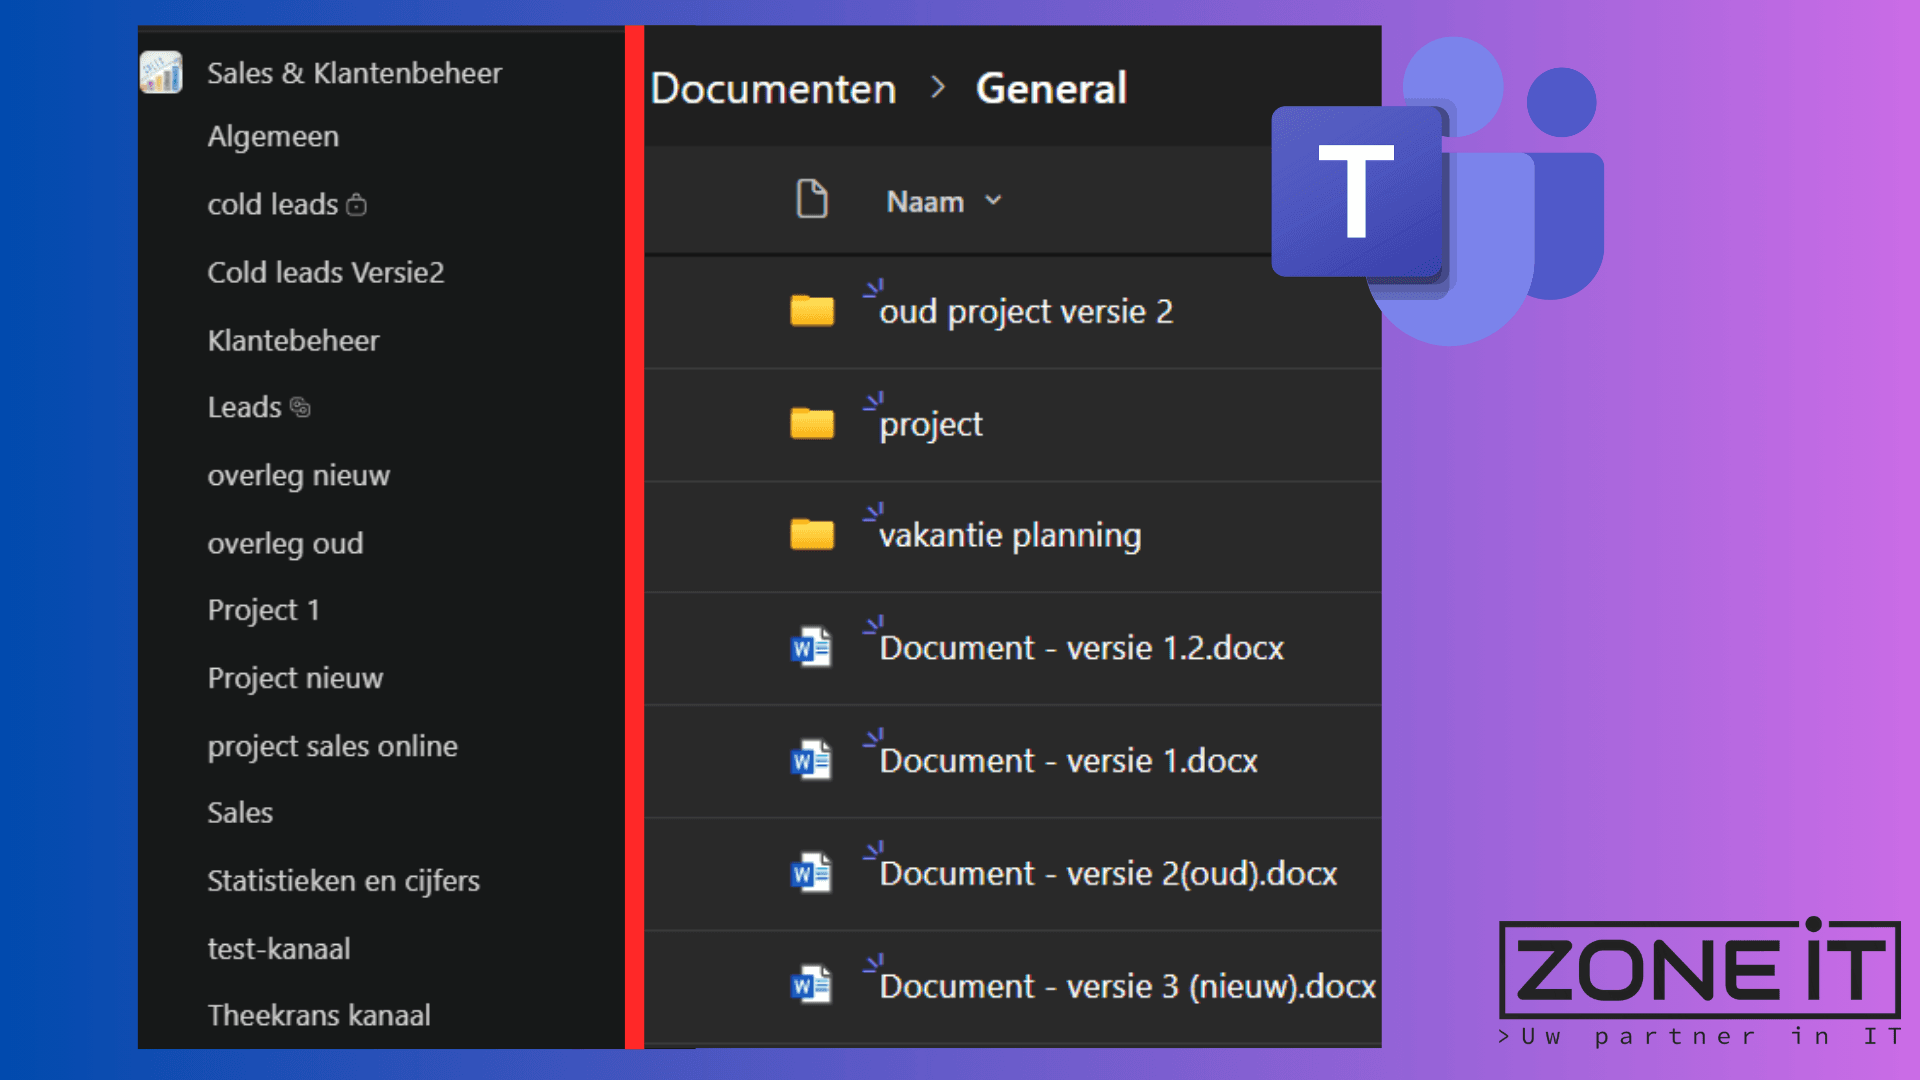The image size is (1920, 1080).
Task: Click the vakantie planning folder icon
Action: (811, 535)
